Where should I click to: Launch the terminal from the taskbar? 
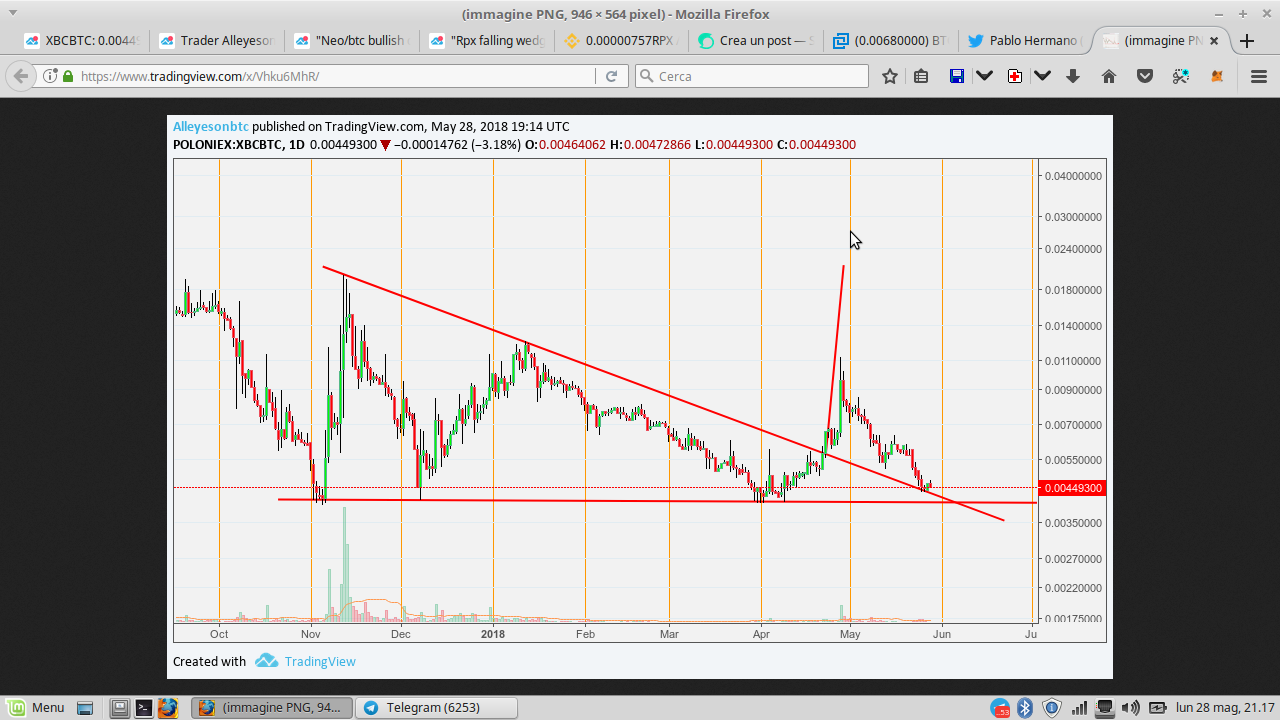[x=144, y=708]
